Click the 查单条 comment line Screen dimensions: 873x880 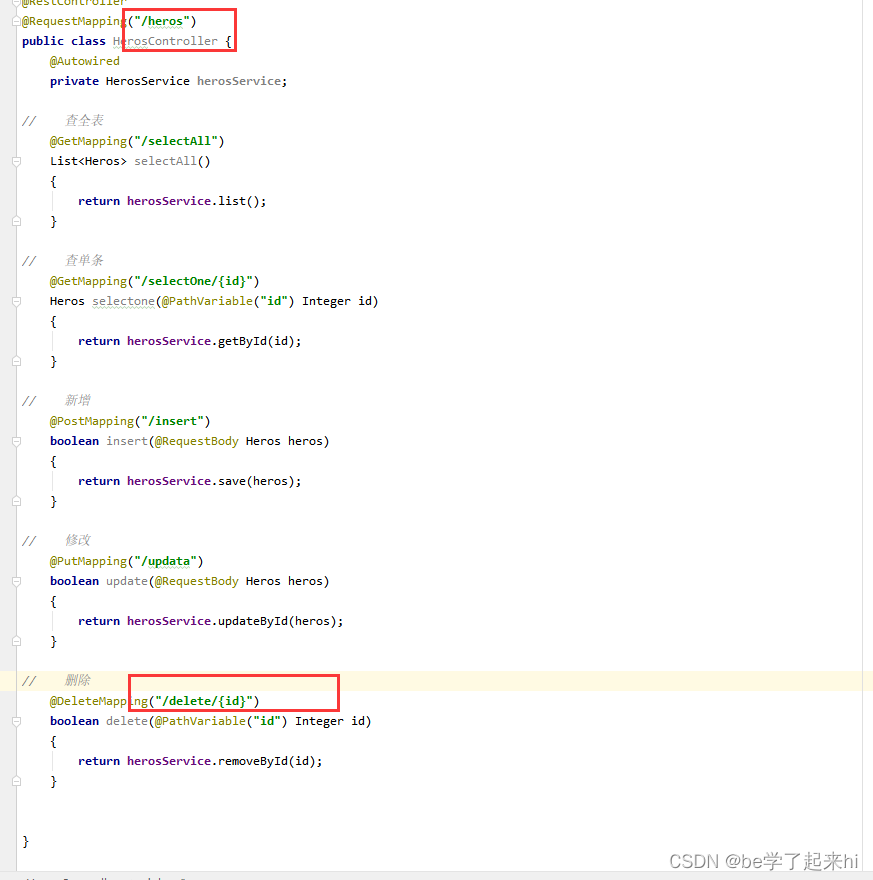63,260
